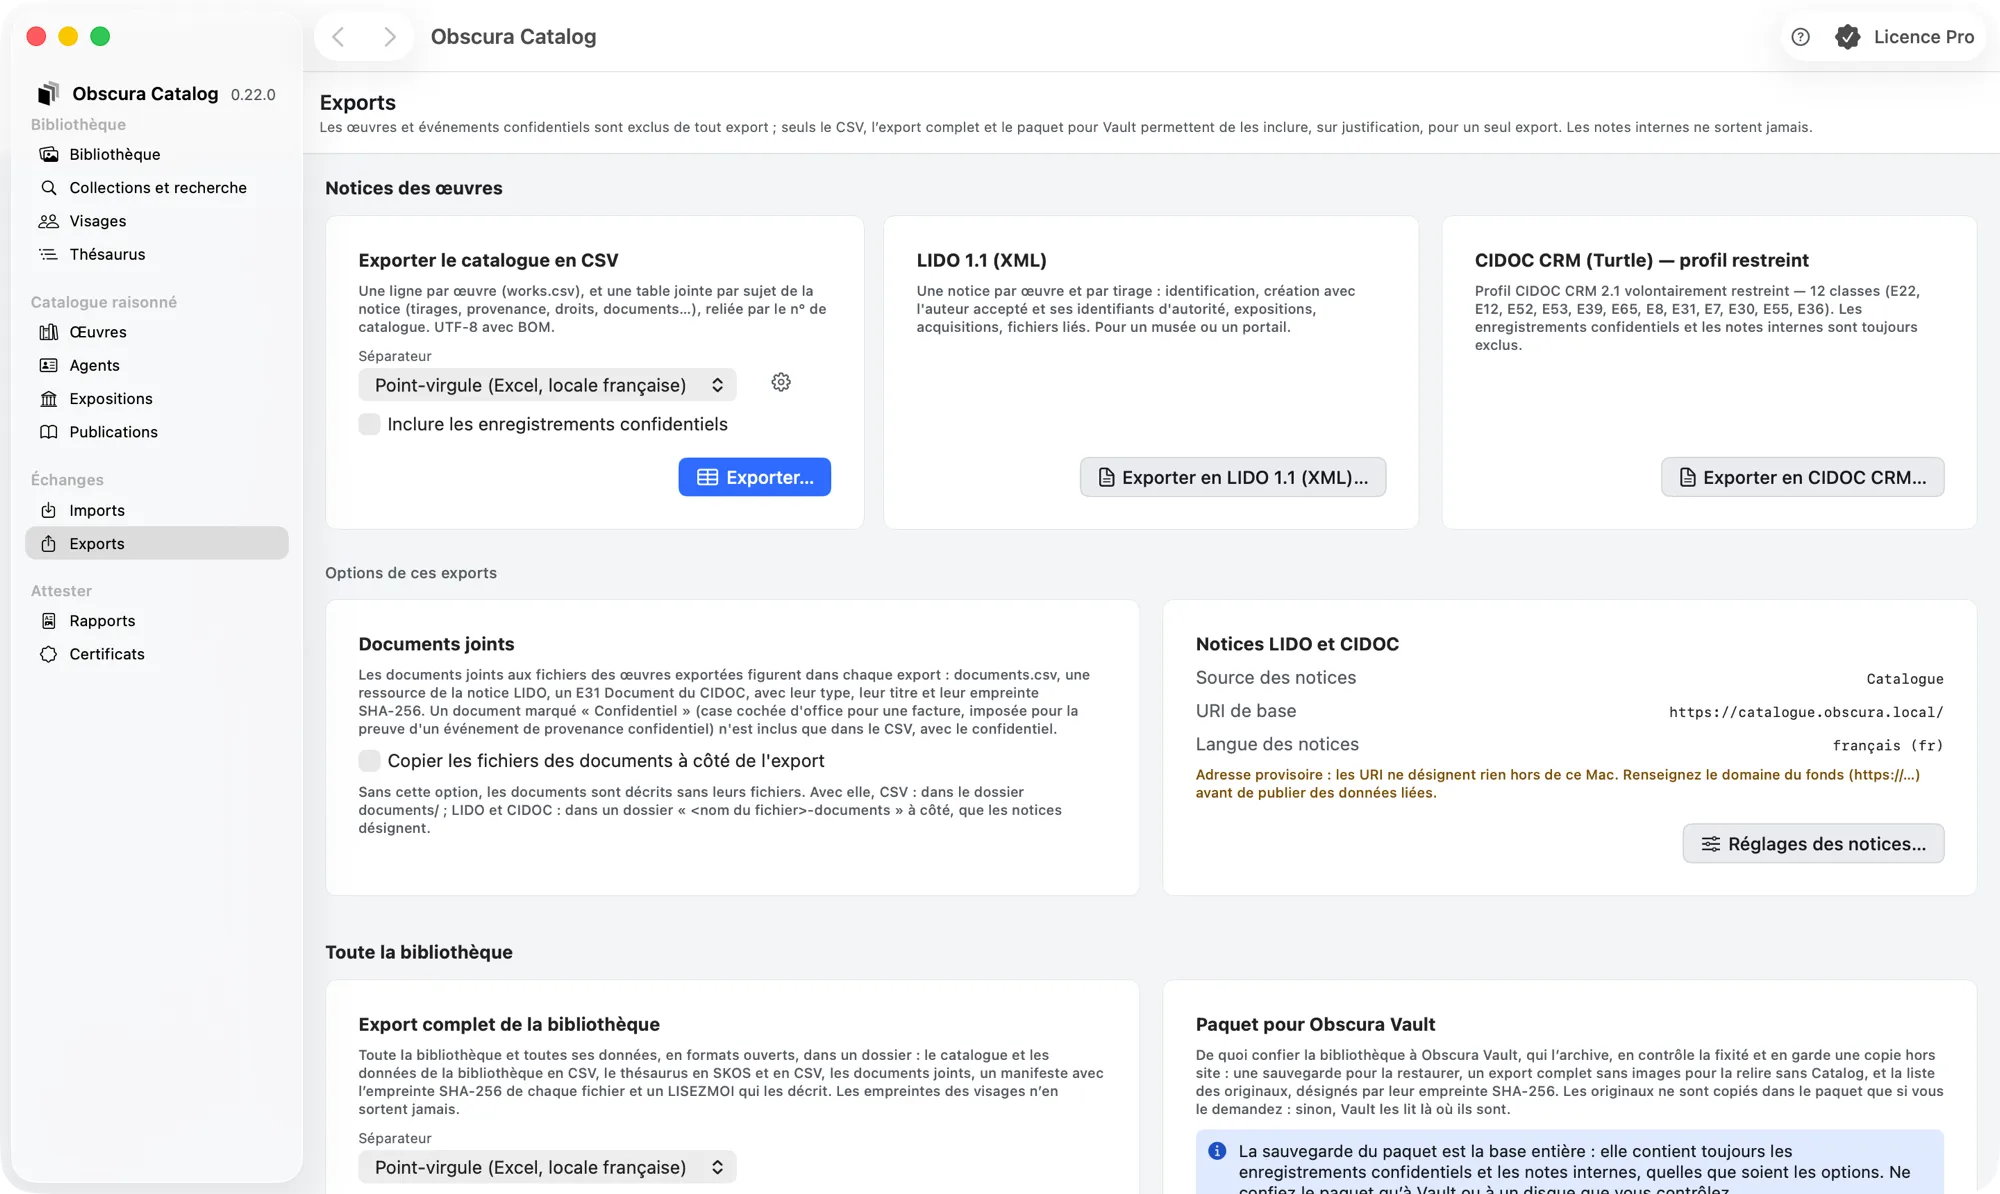Open CSV export settings gear icon
This screenshot has height=1194, width=2000.
781,382
